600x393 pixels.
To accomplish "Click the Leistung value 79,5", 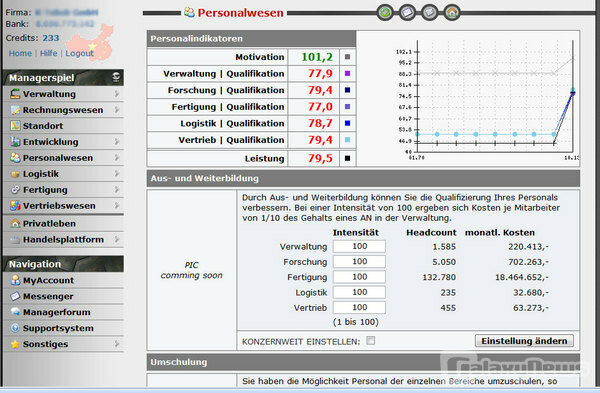I will pyautogui.click(x=320, y=158).
